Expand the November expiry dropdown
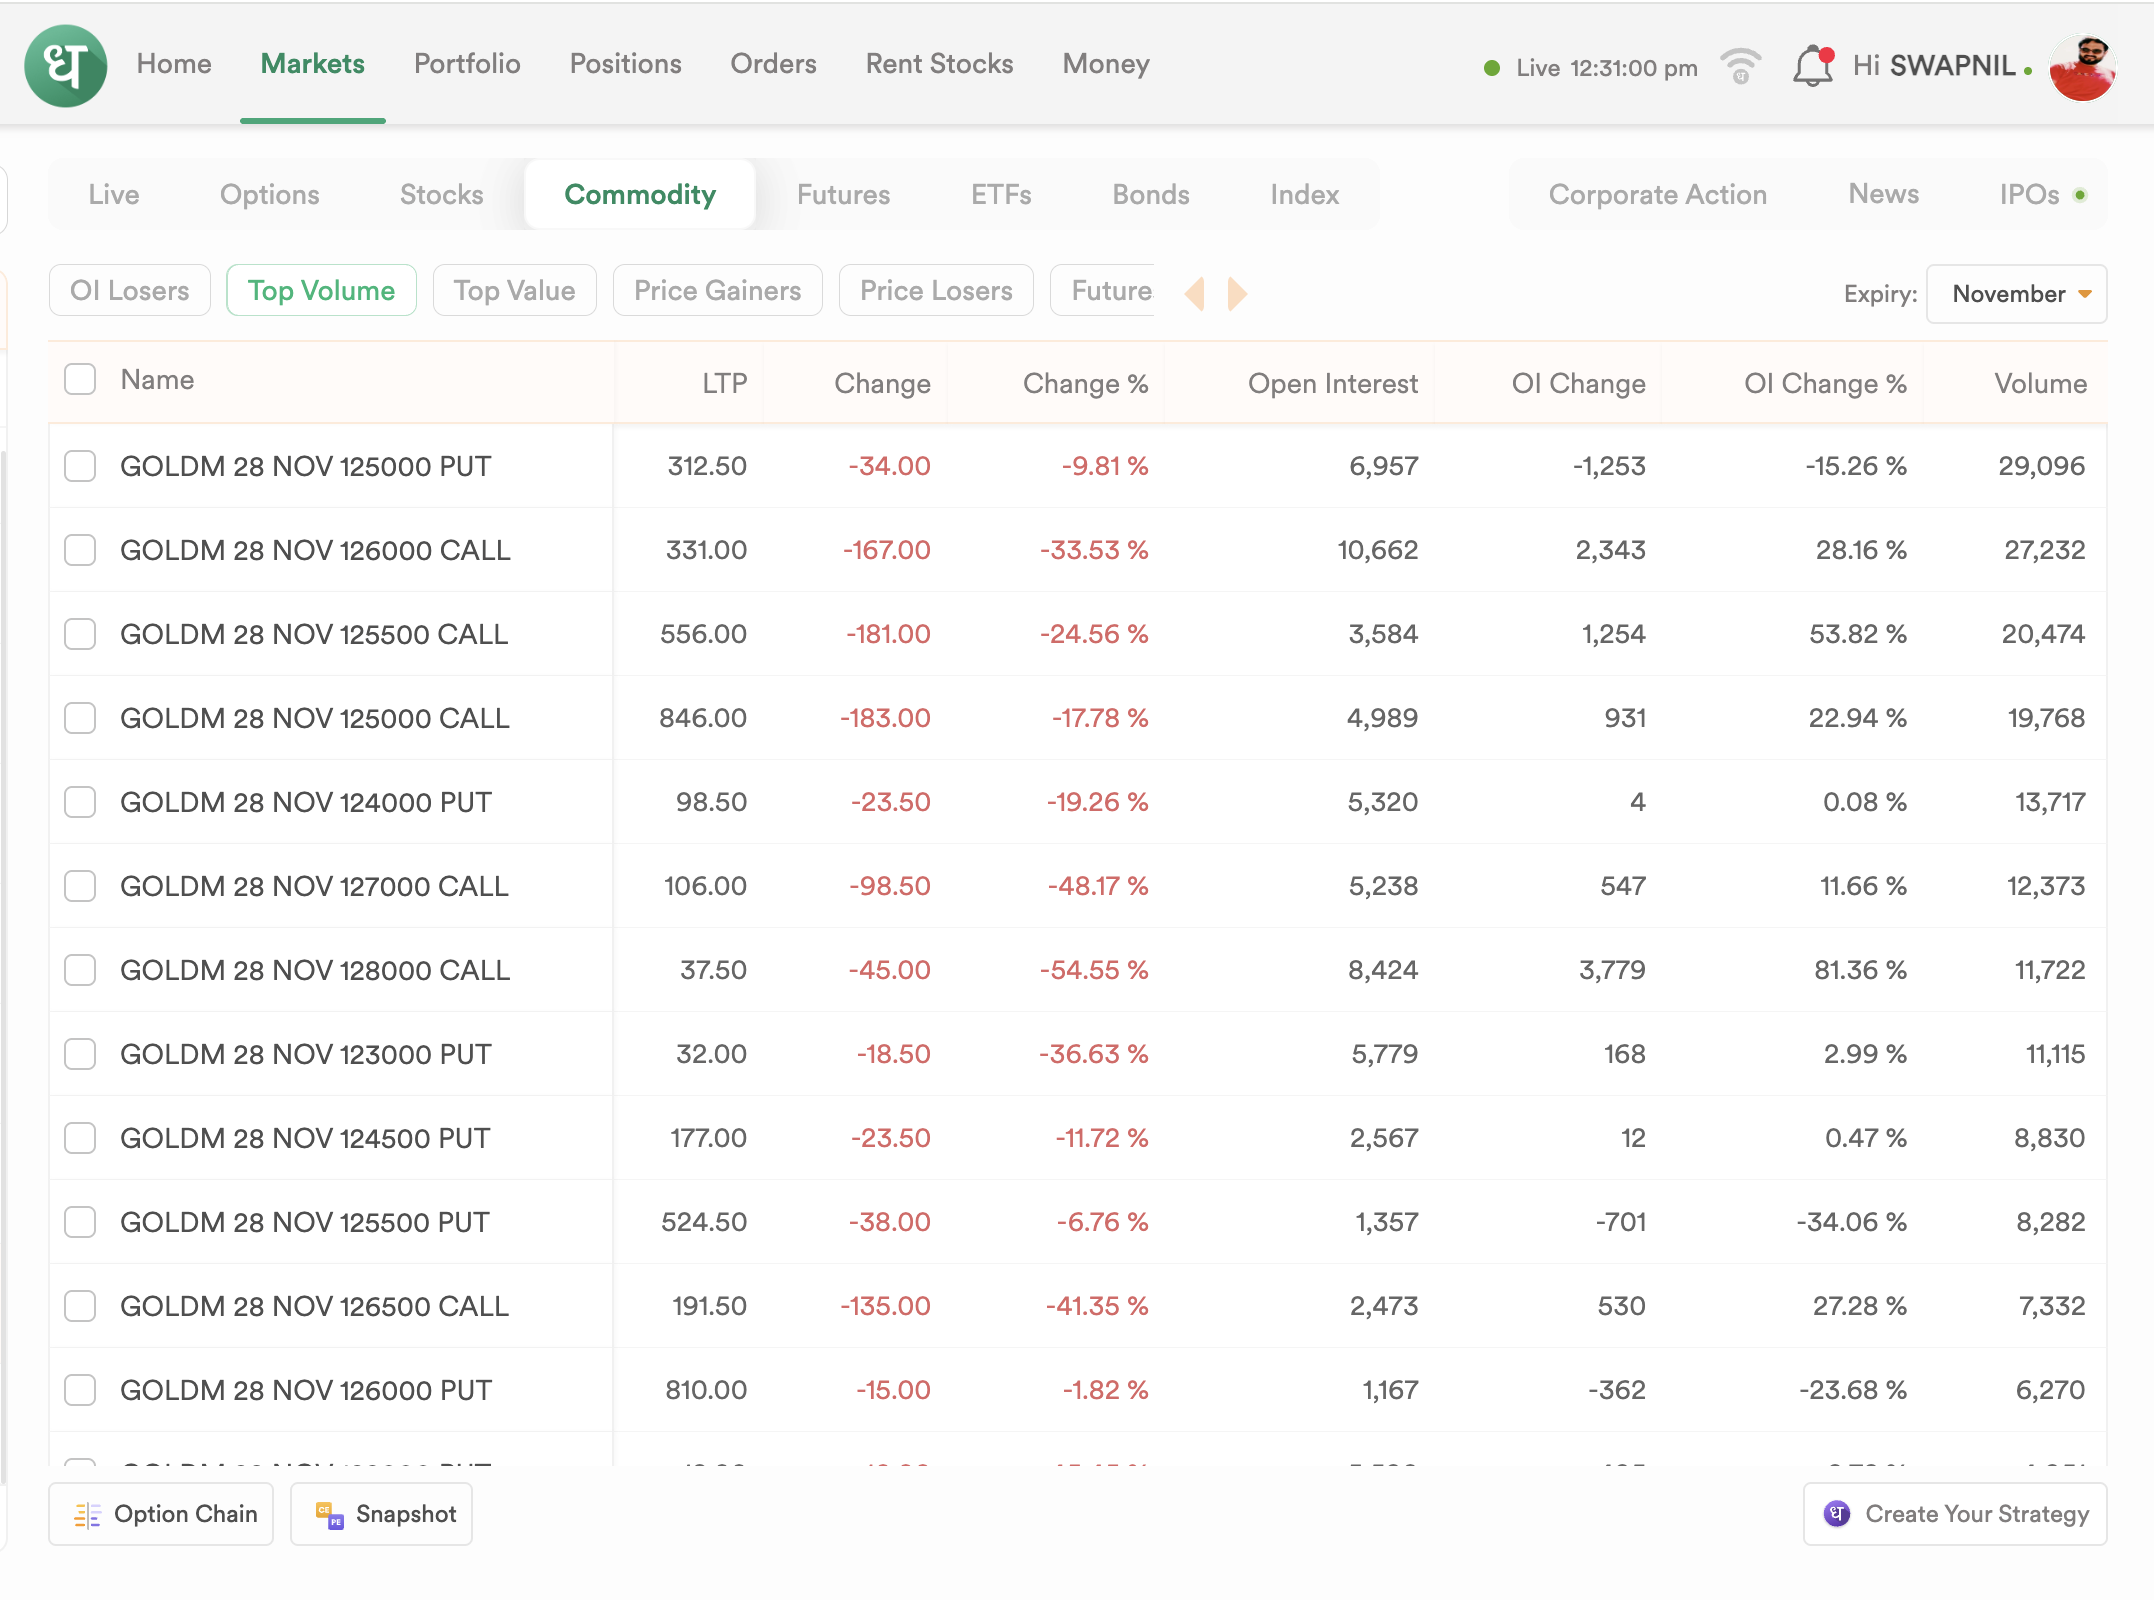 [x=2016, y=294]
